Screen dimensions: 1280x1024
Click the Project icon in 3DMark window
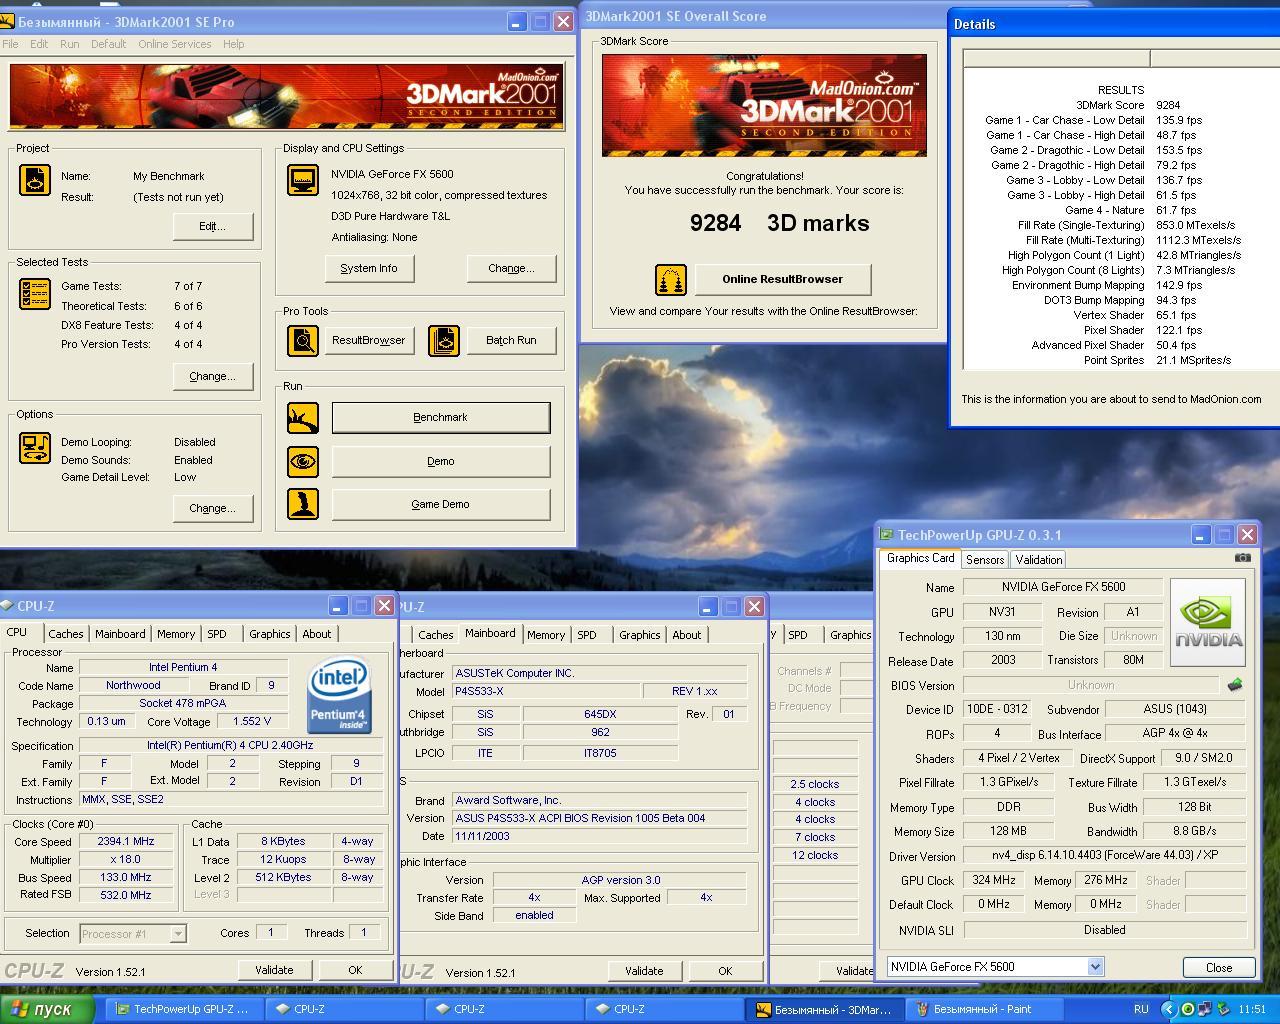click(x=35, y=180)
